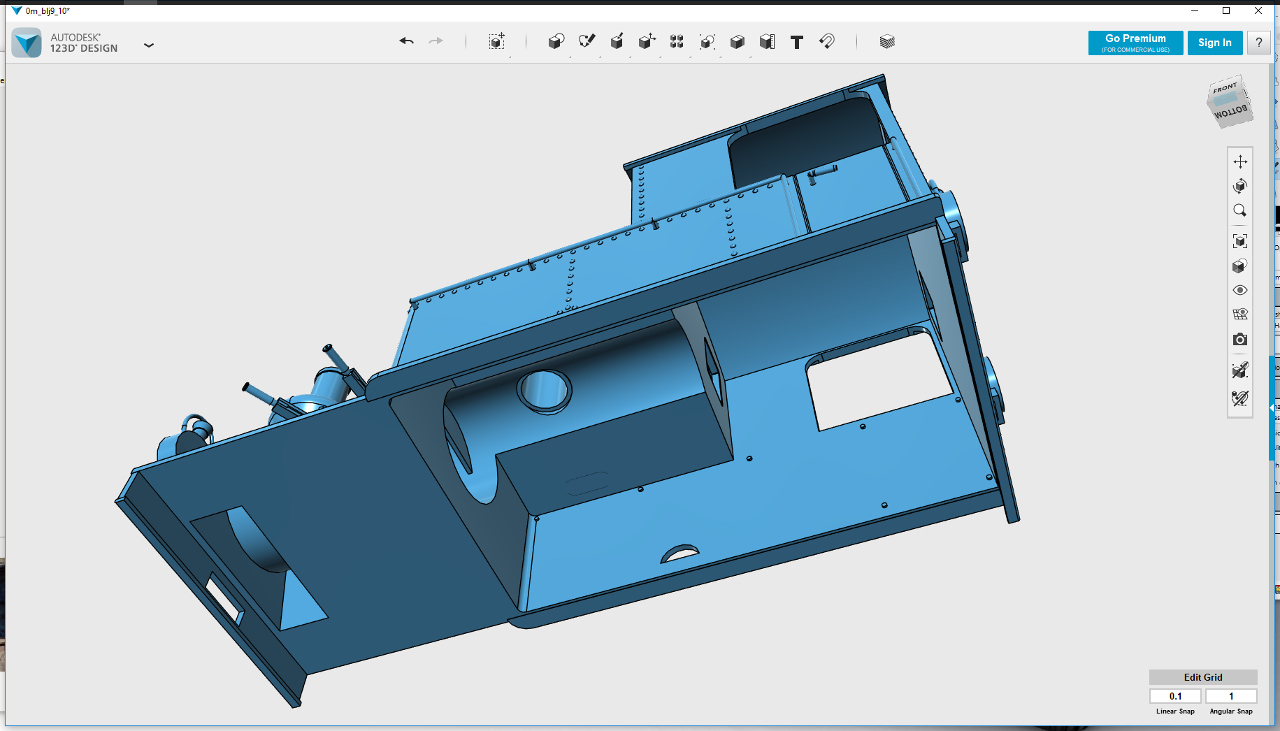Toggle the solid snapping option
Viewport: 1280px width, 731px height.
click(1240, 370)
